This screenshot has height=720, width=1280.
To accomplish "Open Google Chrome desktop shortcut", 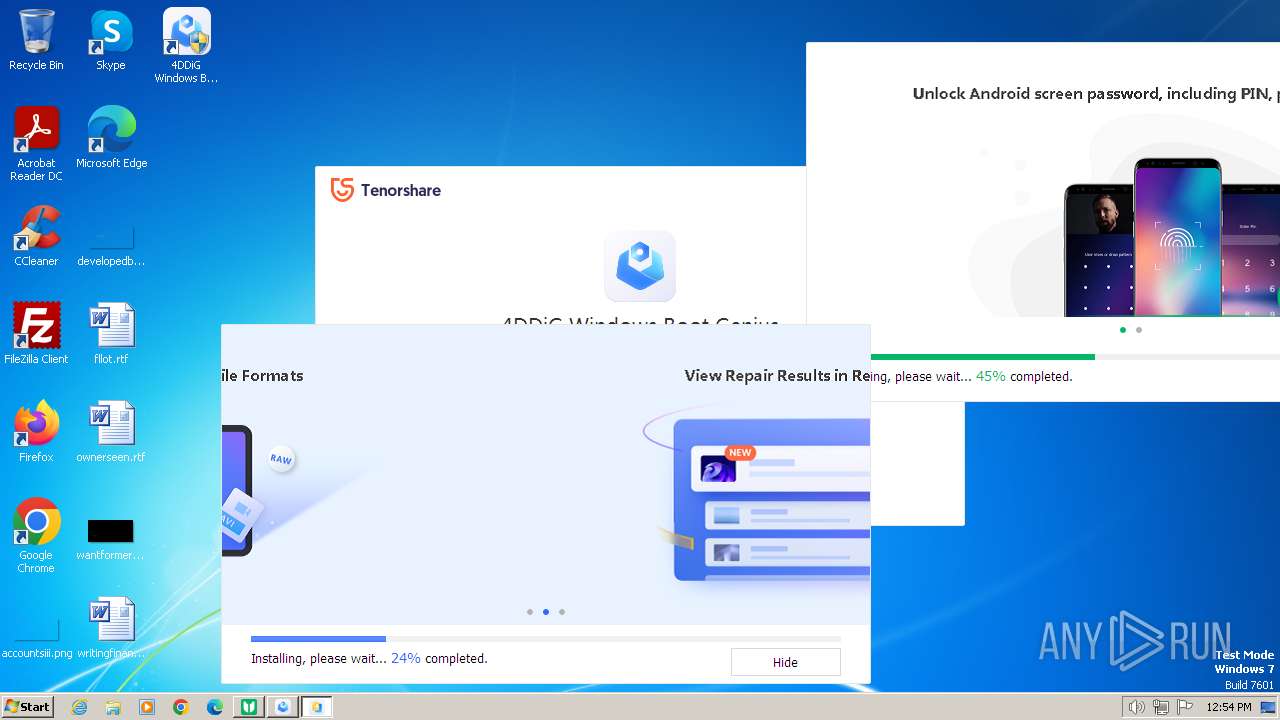I will tap(36, 536).
